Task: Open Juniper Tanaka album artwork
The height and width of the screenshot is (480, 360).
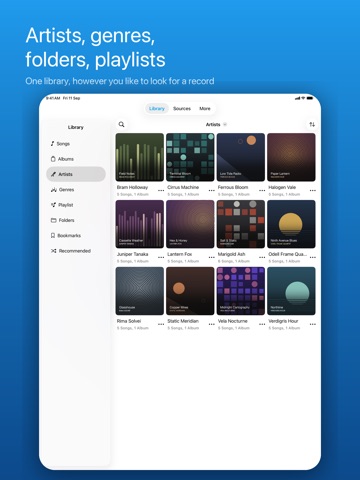Action: (x=140, y=224)
